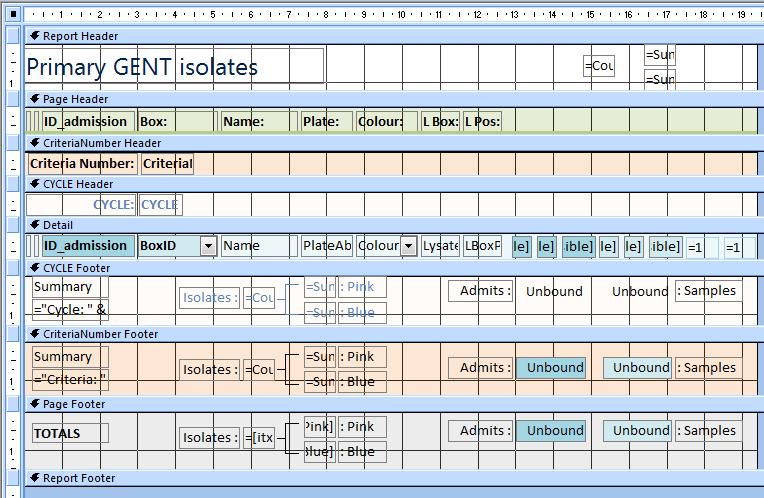
Task: Select the PlateAb text box in Detail
Action: pos(326,246)
